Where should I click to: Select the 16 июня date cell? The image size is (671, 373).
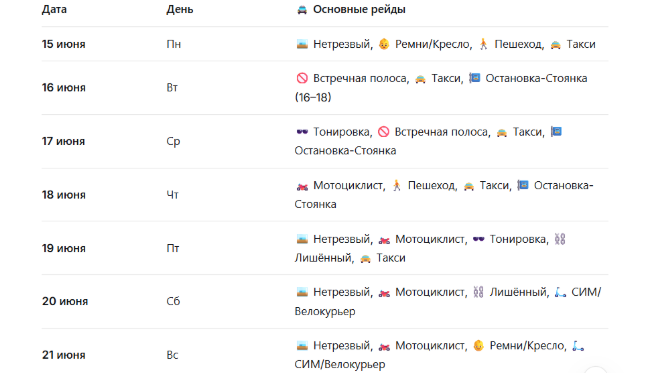(x=63, y=88)
